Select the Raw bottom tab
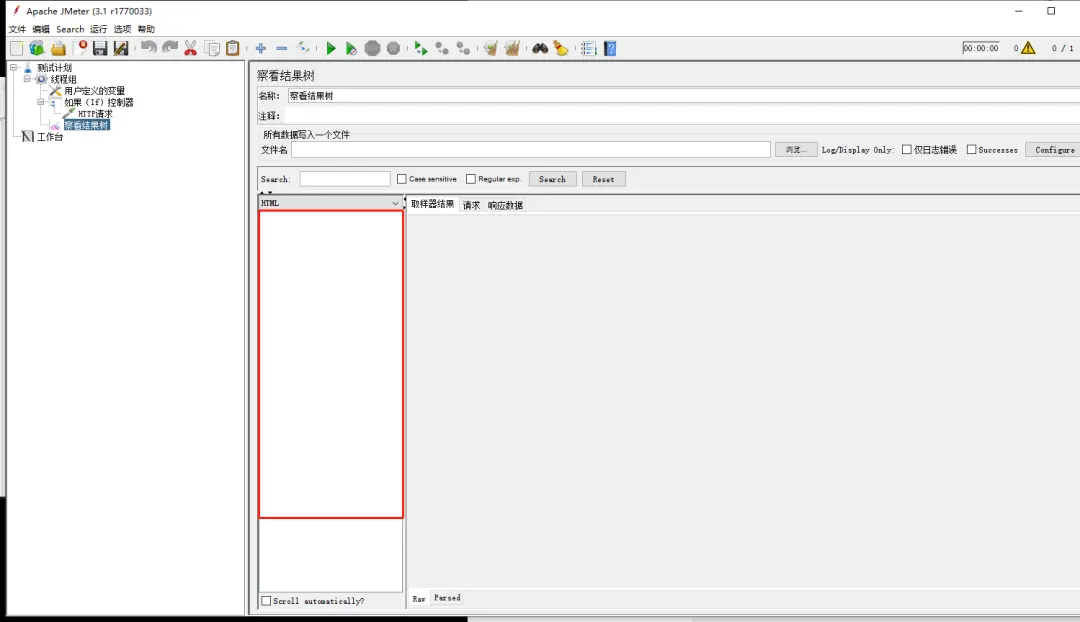Screen dimensions: 1080x622 (x=419, y=599)
